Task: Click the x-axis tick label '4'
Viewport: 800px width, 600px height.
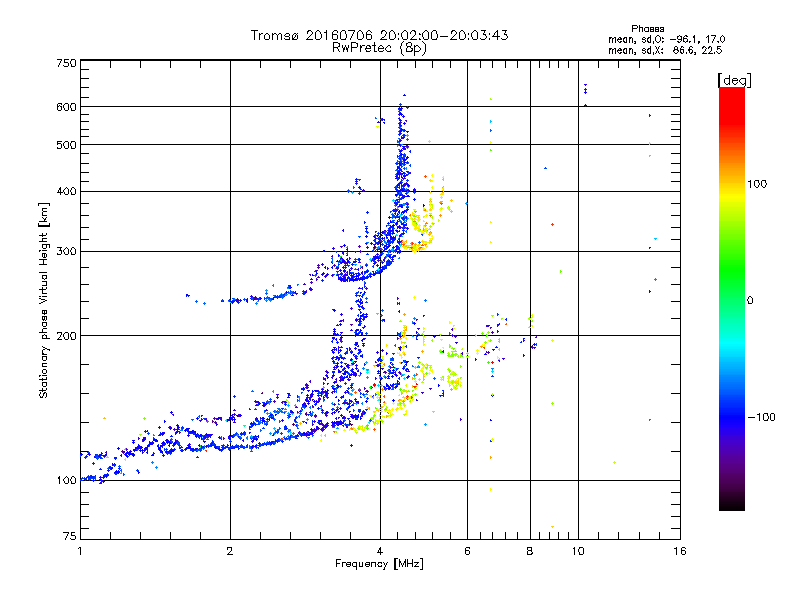Action: coord(380,551)
